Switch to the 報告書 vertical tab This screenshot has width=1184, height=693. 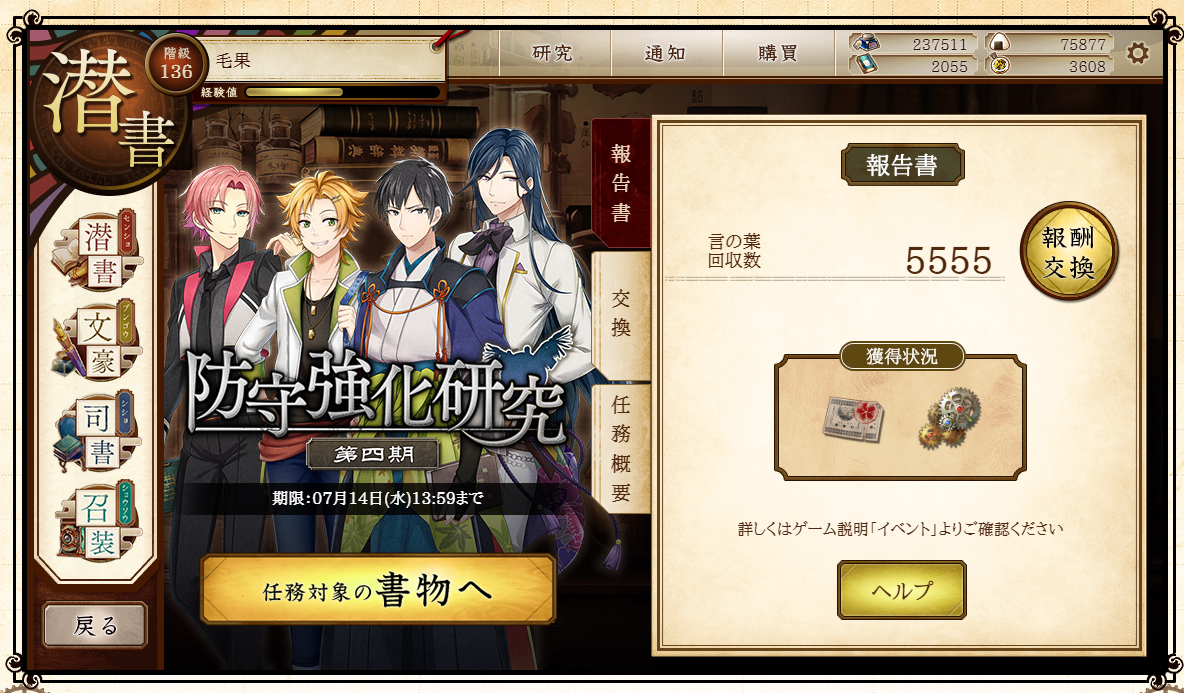pyautogui.click(x=621, y=183)
